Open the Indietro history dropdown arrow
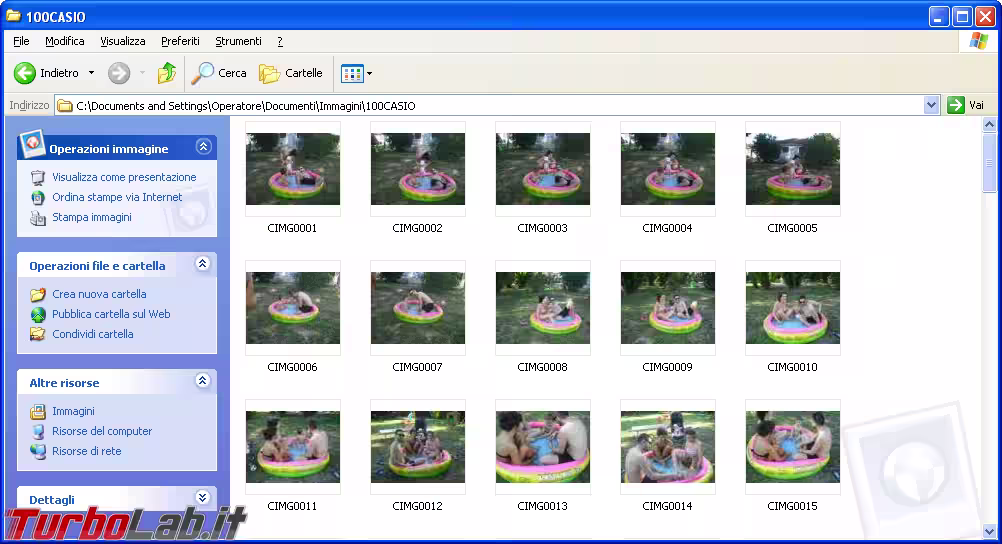1002x544 pixels. (91, 73)
